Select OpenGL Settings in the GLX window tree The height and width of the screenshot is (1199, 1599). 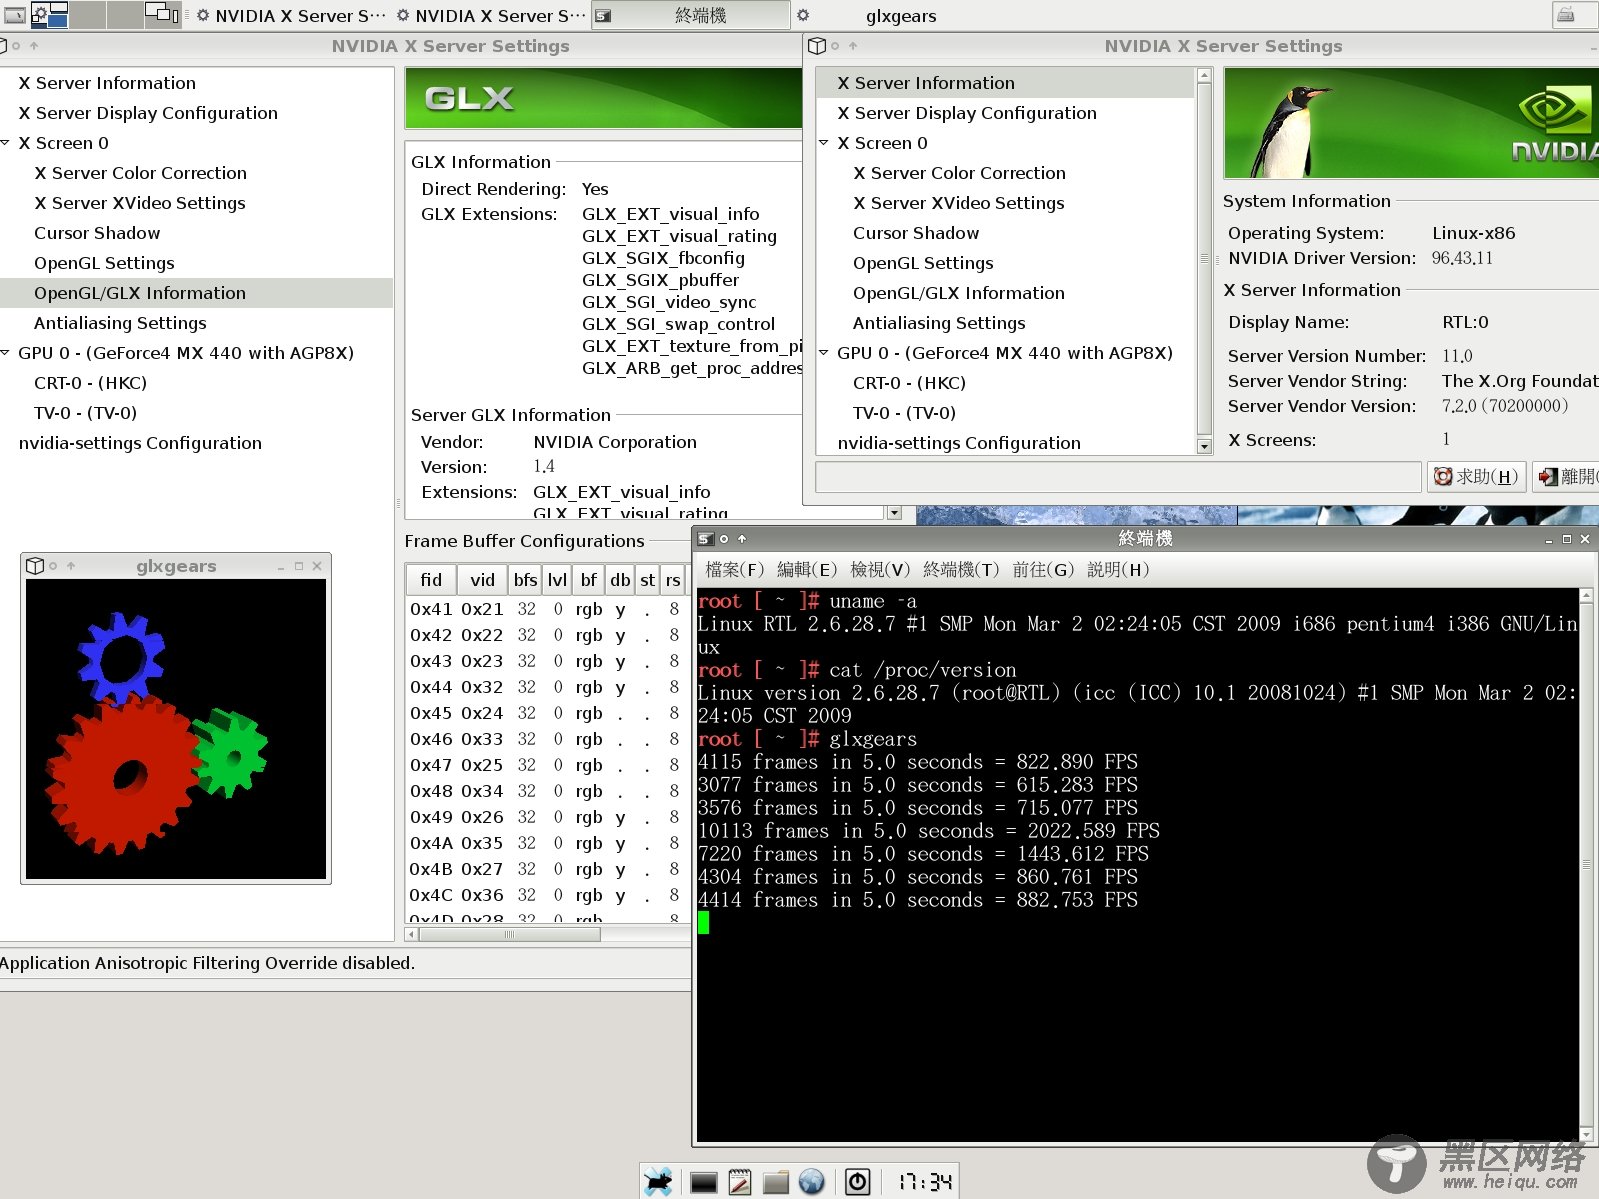click(104, 263)
